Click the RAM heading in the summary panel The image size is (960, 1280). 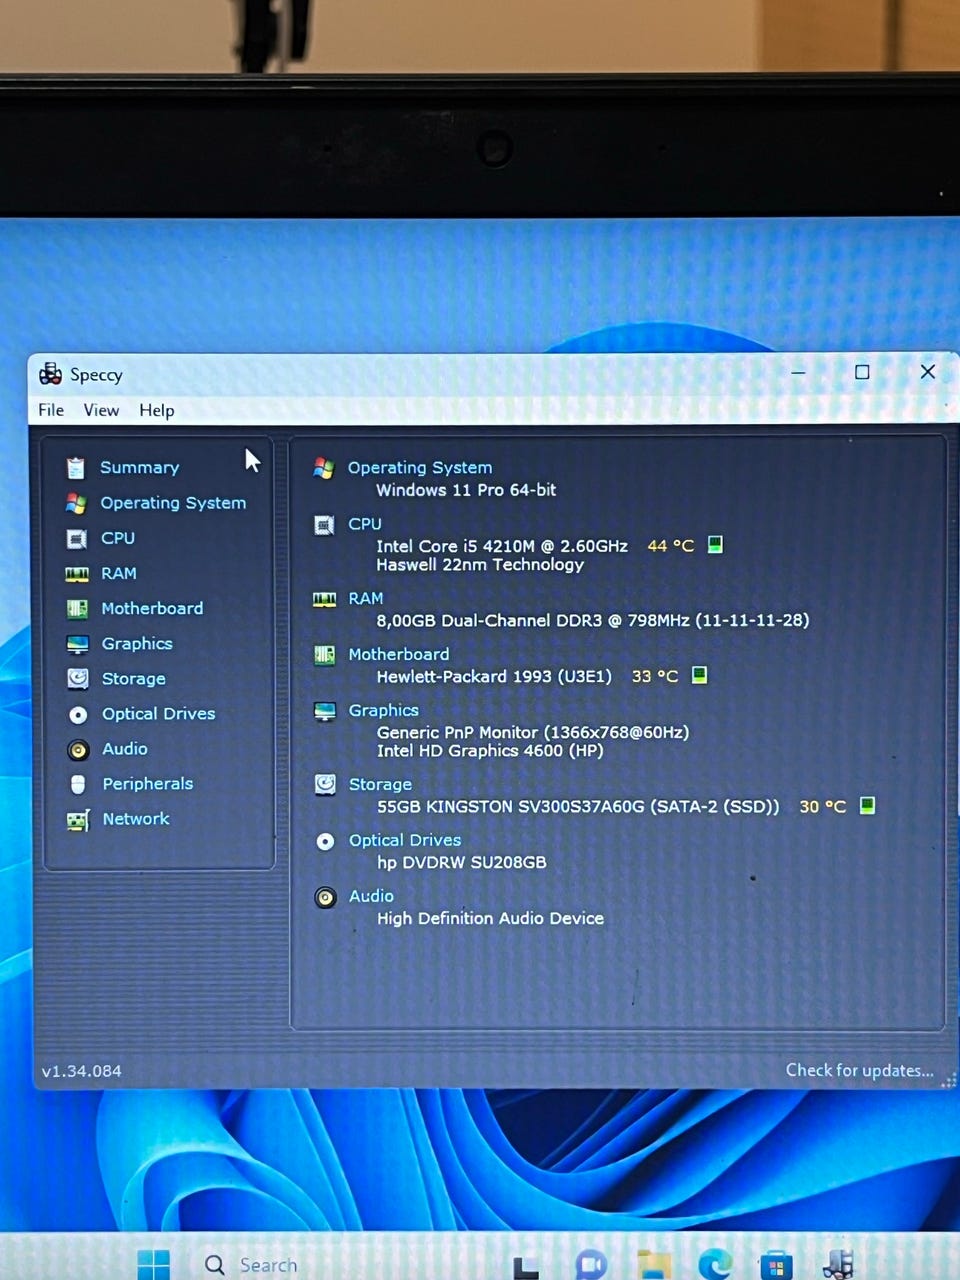click(366, 598)
